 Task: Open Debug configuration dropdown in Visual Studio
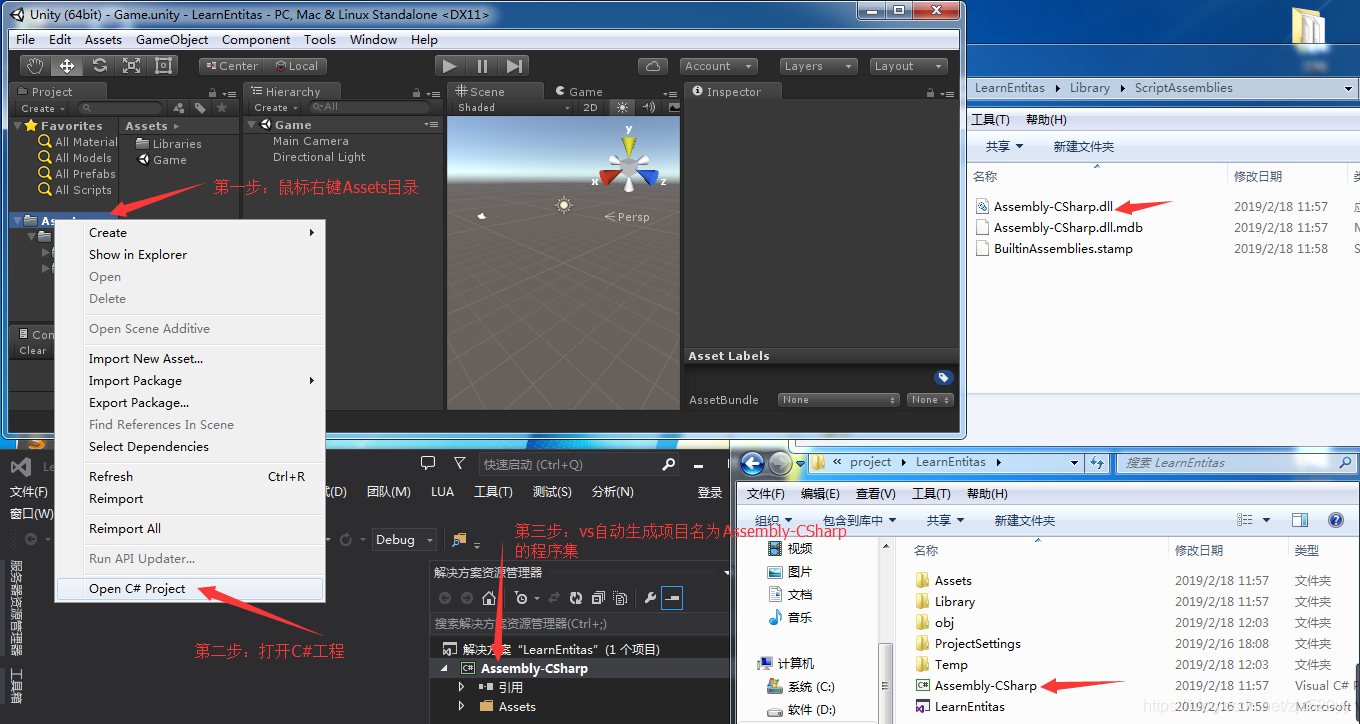coord(404,540)
